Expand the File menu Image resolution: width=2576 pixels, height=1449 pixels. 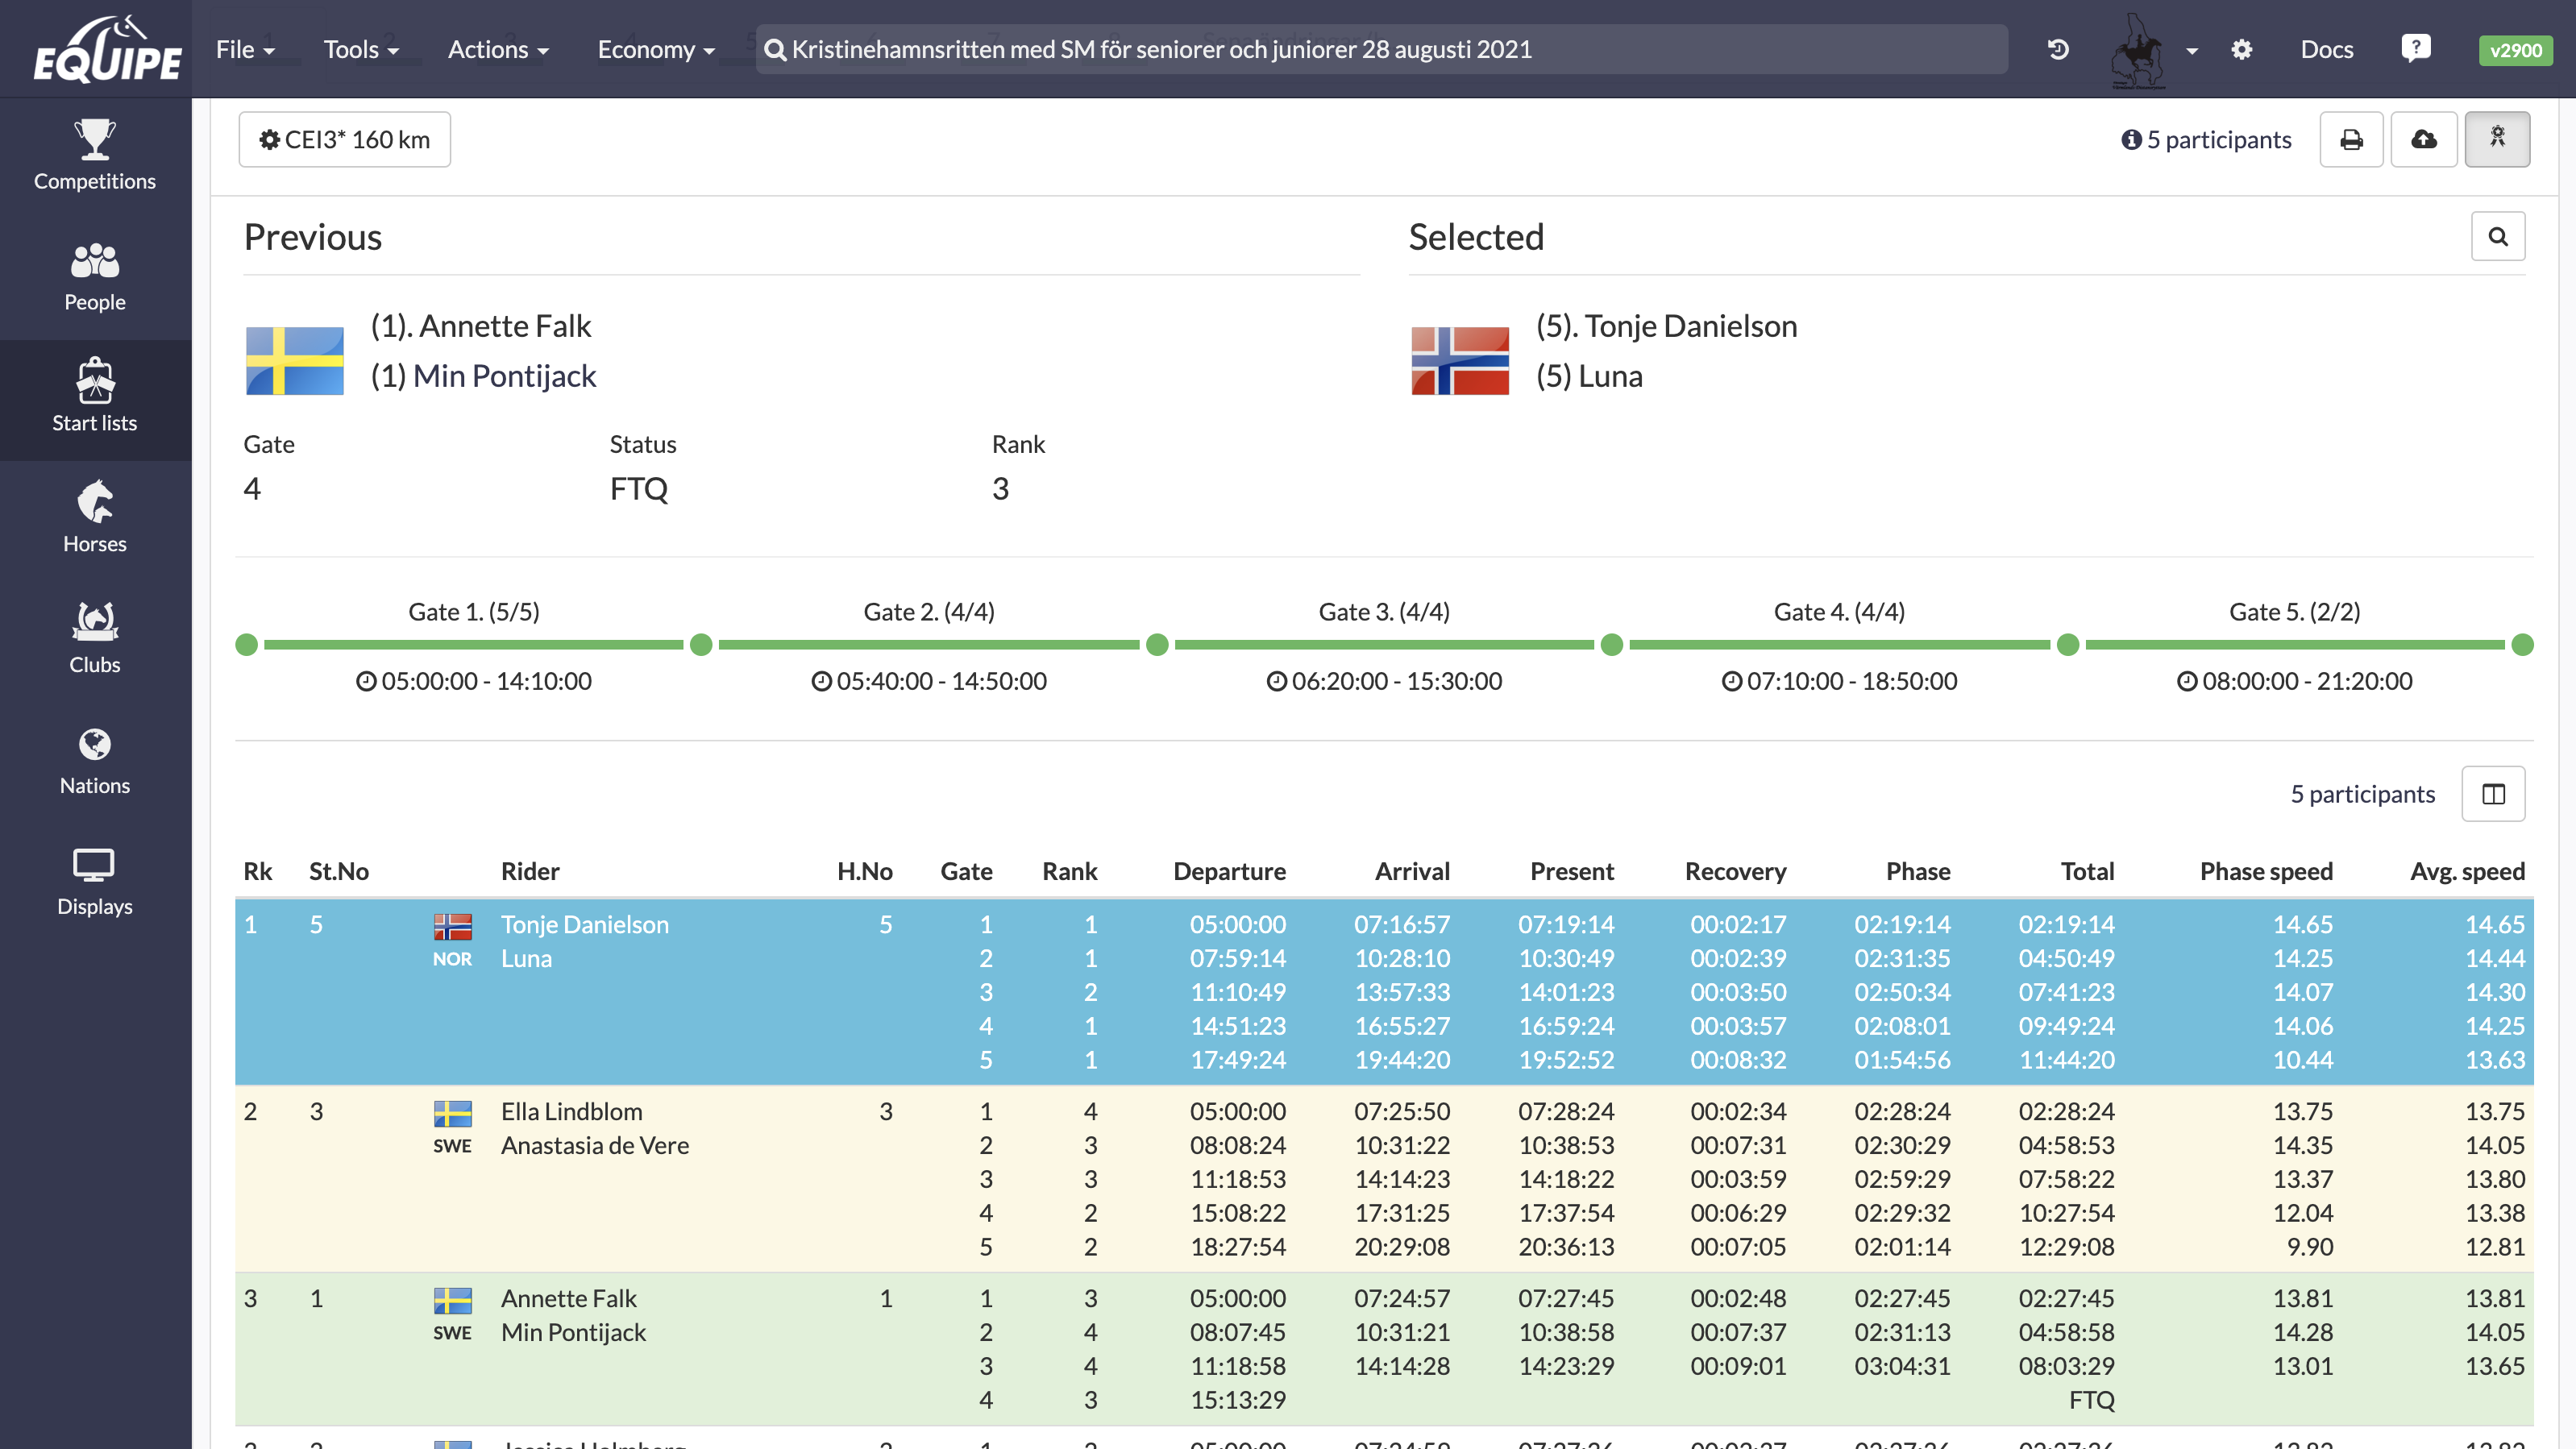tap(245, 49)
